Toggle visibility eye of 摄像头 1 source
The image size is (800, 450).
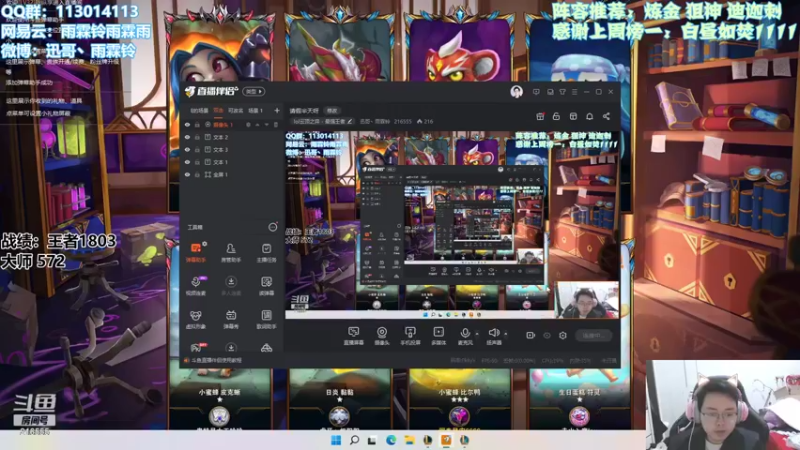tap(187, 124)
